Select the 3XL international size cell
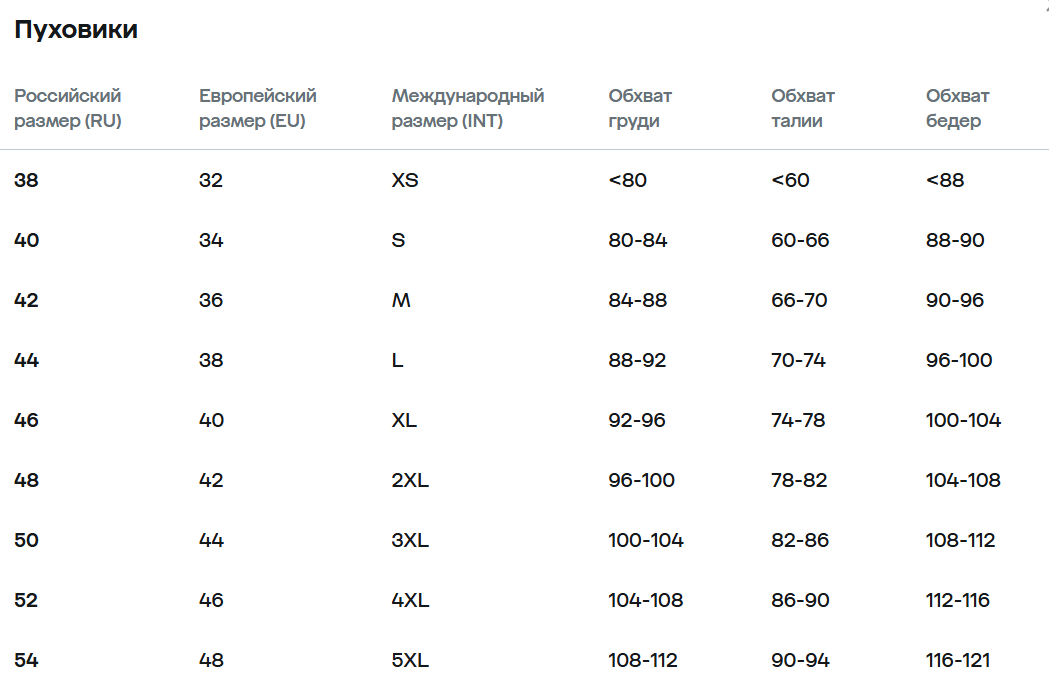 tap(410, 541)
